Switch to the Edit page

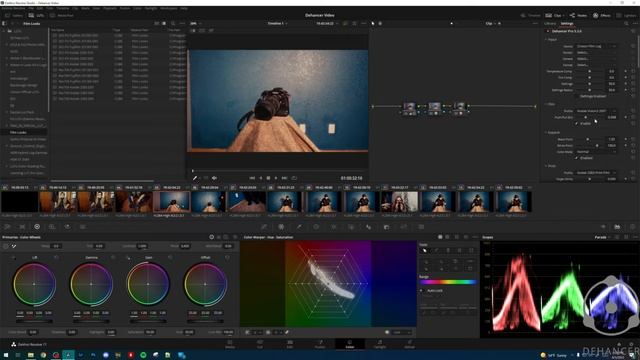pyautogui.click(x=290, y=344)
